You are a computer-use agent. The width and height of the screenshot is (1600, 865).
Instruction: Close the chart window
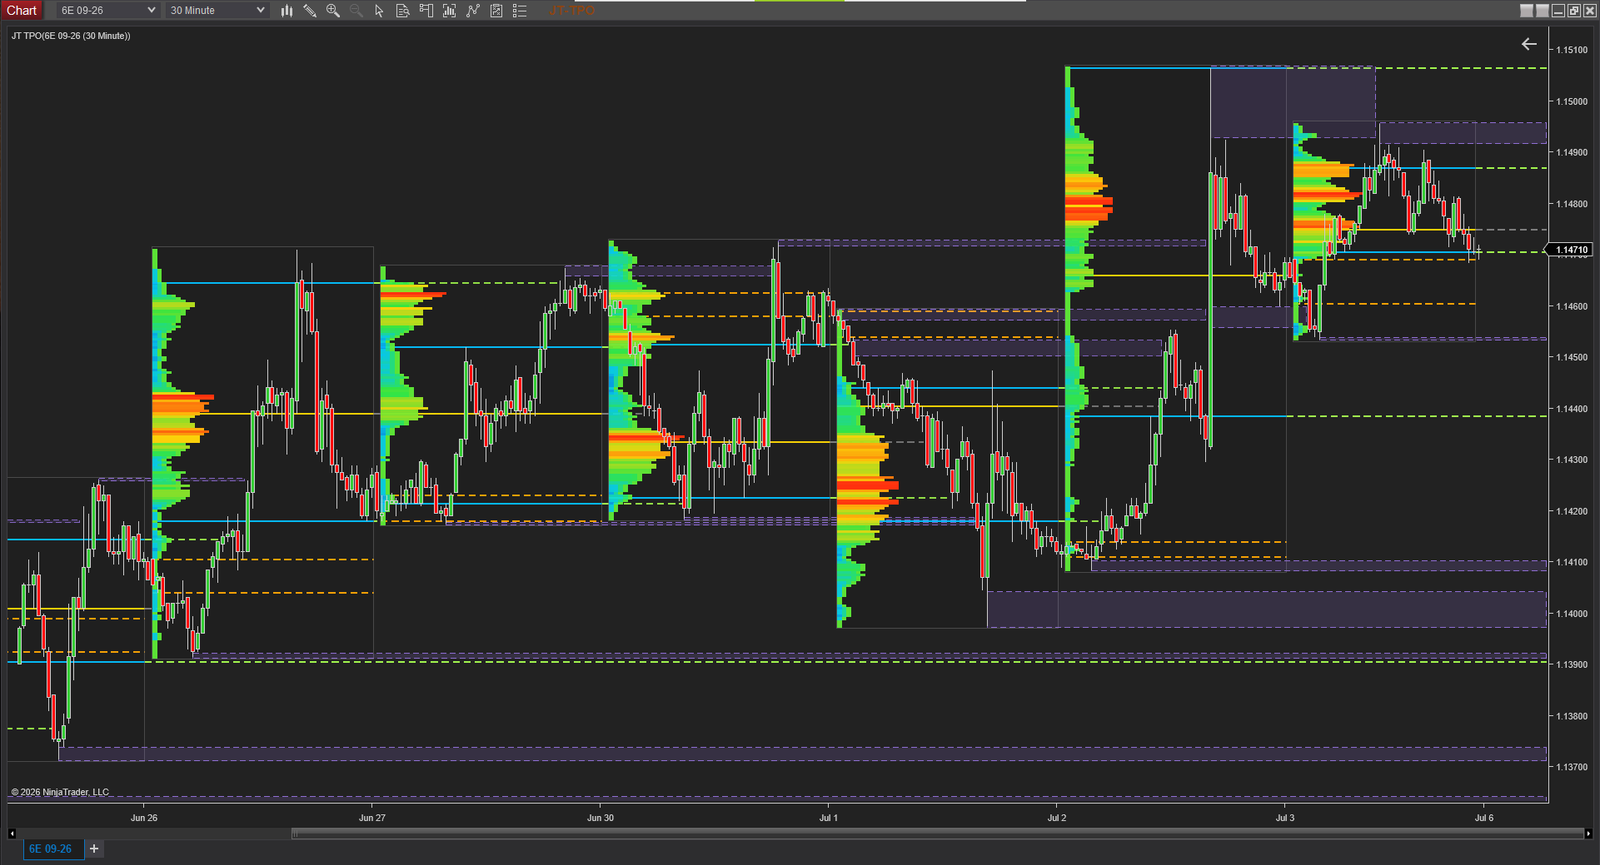(x=1590, y=10)
